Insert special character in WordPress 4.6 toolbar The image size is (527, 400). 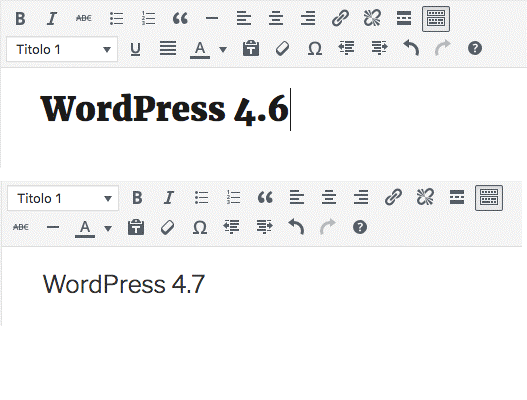tap(315, 49)
